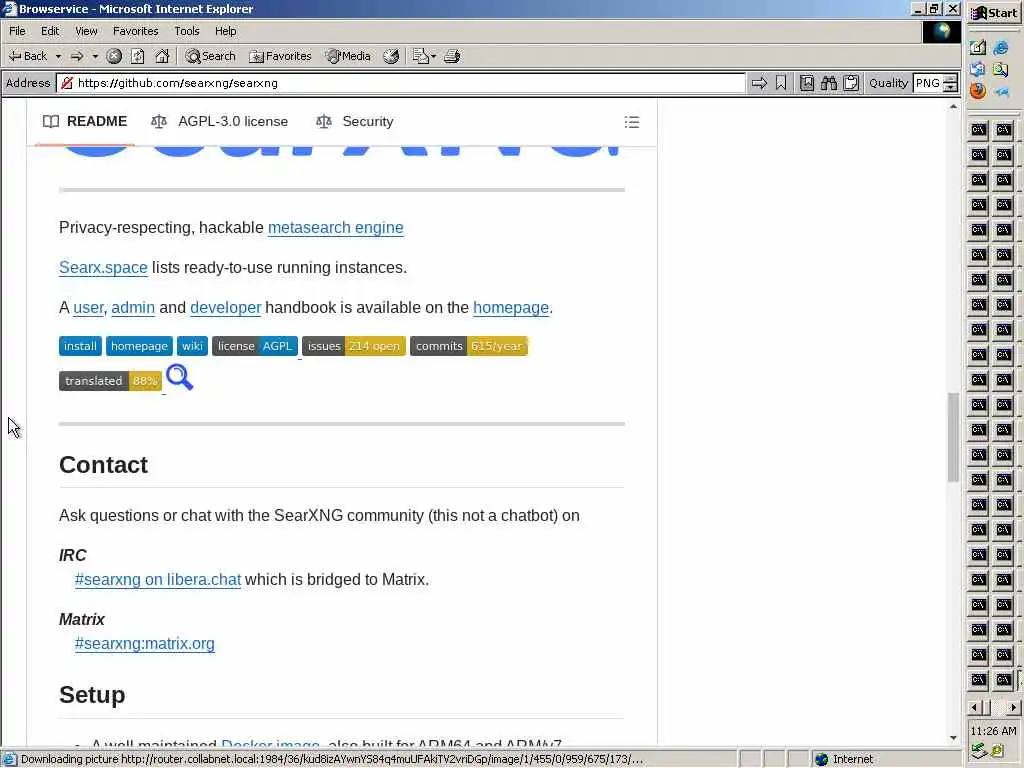Image resolution: width=1024 pixels, height=768 pixels.
Task: Click the folder search quick launch icon
Action: pos(1001,69)
